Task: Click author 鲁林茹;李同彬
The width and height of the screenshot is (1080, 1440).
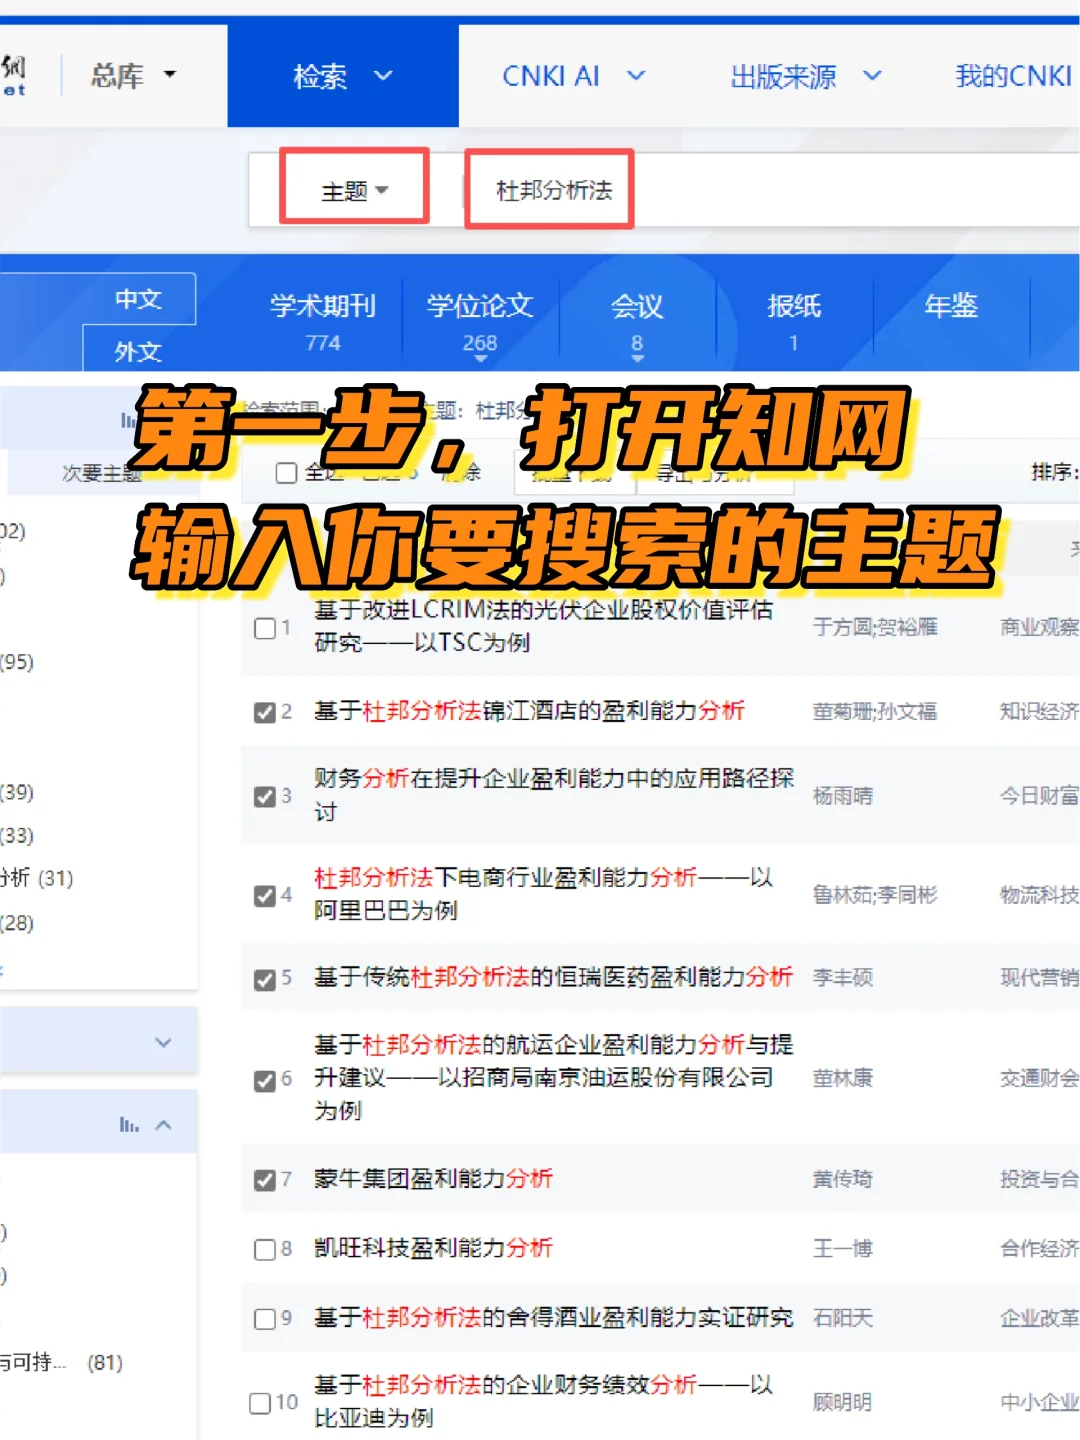Action: click(875, 895)
